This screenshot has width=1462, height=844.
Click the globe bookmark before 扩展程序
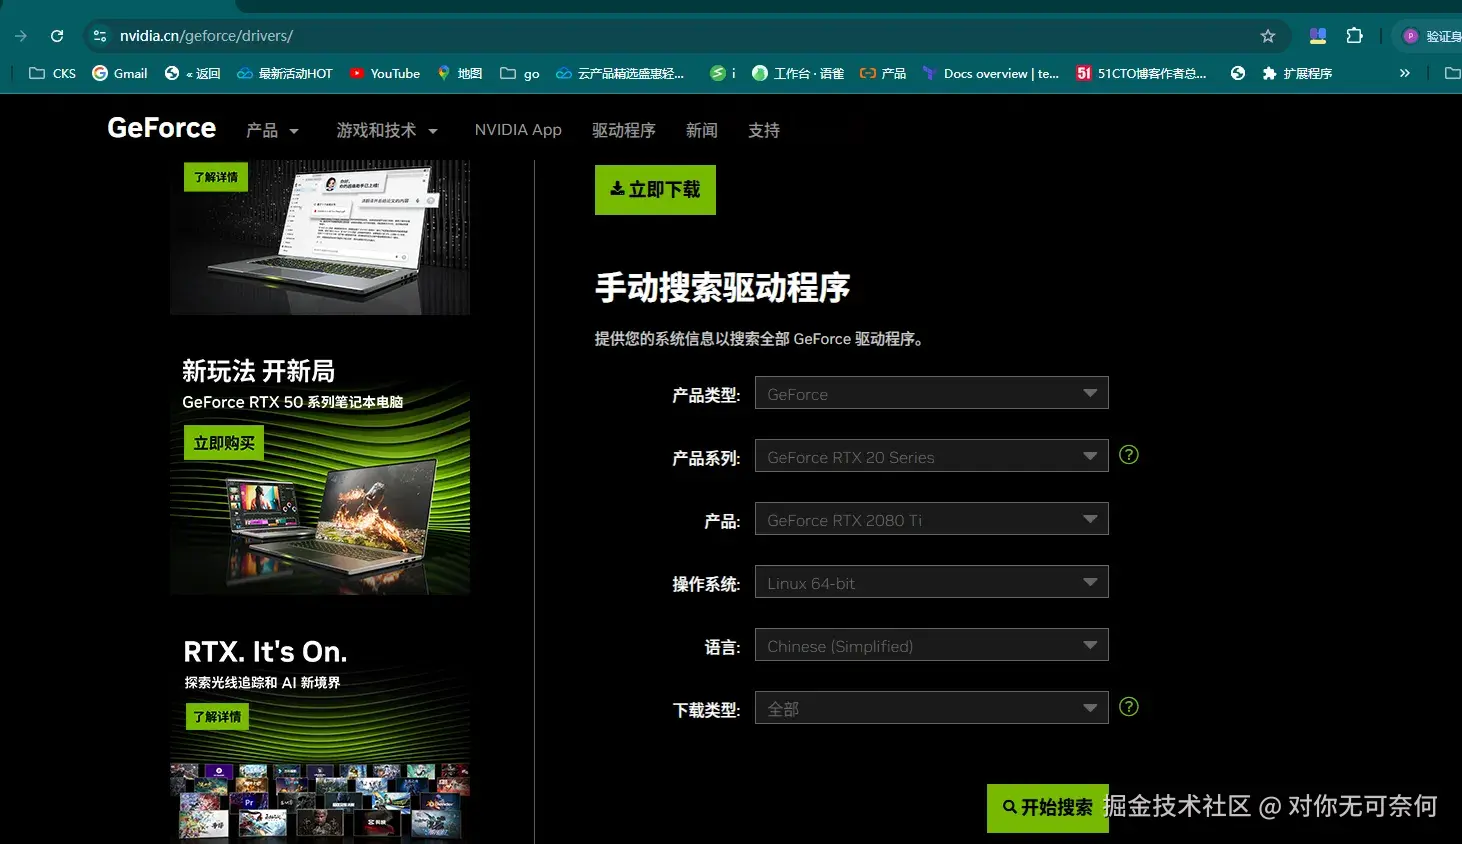pos(1238,73)
